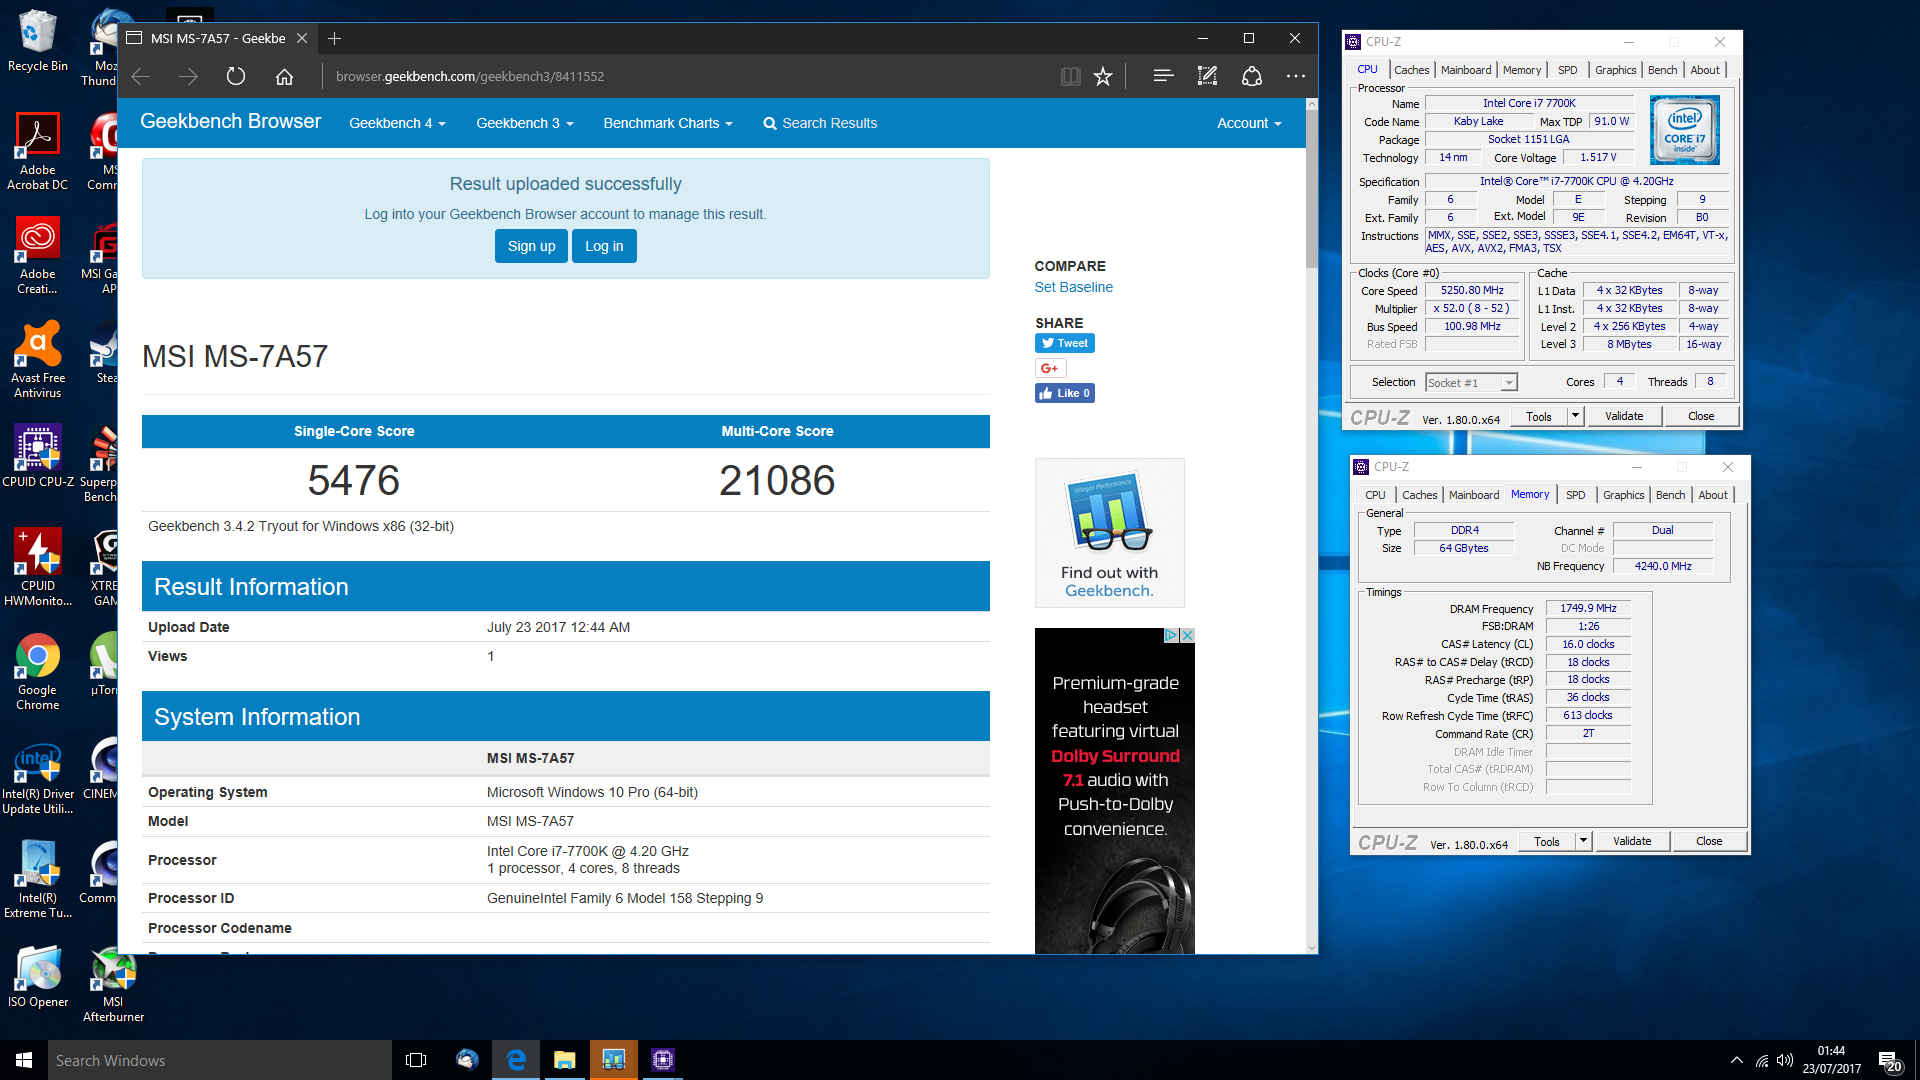
Task: Close the headset ad with X
Action: click(x=1188, y=635)
